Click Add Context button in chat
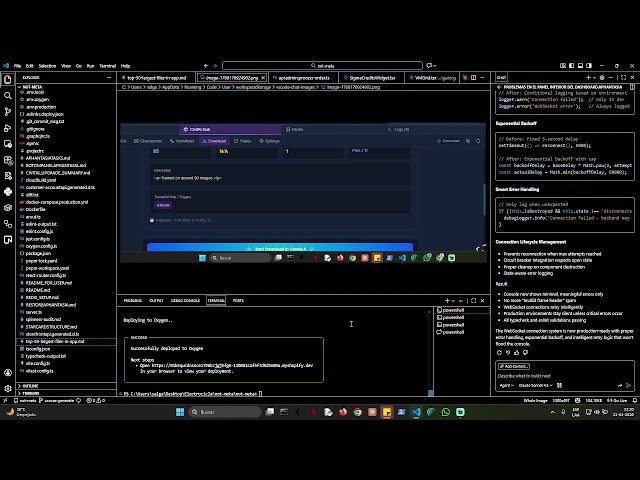This screenshot has height=480, width=640. (x=514, y=366)
